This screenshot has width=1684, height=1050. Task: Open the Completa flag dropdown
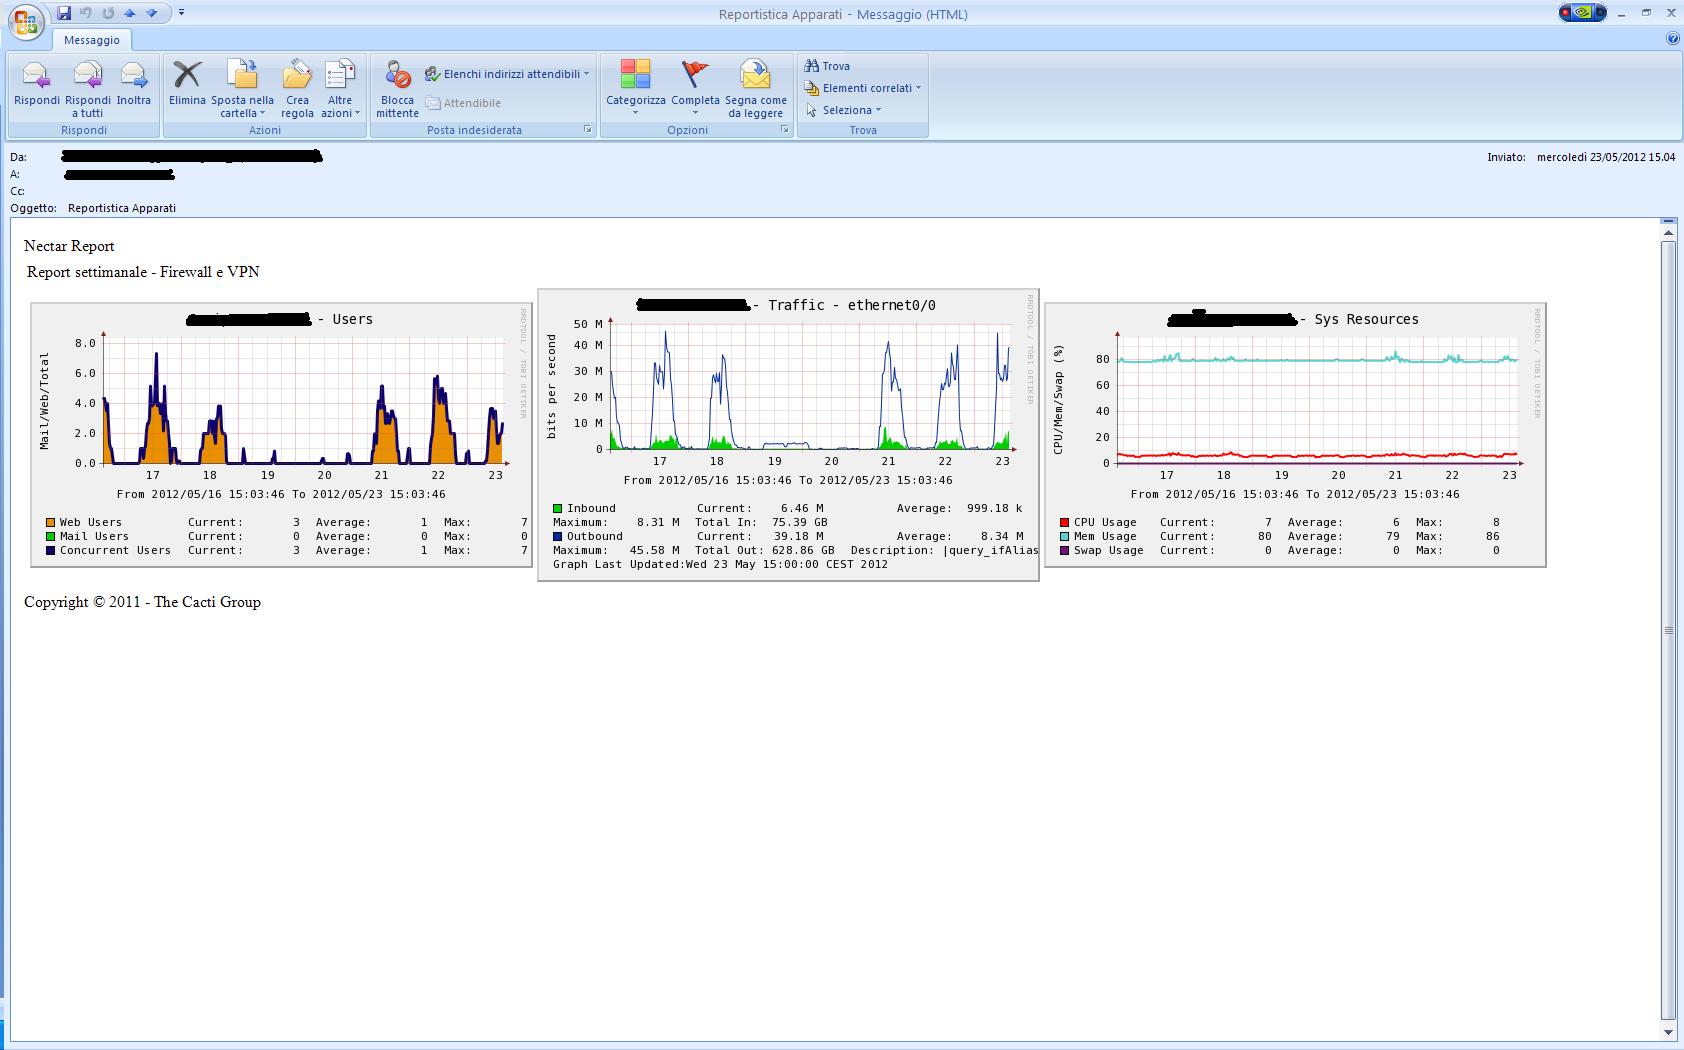(x=695, y=87)
